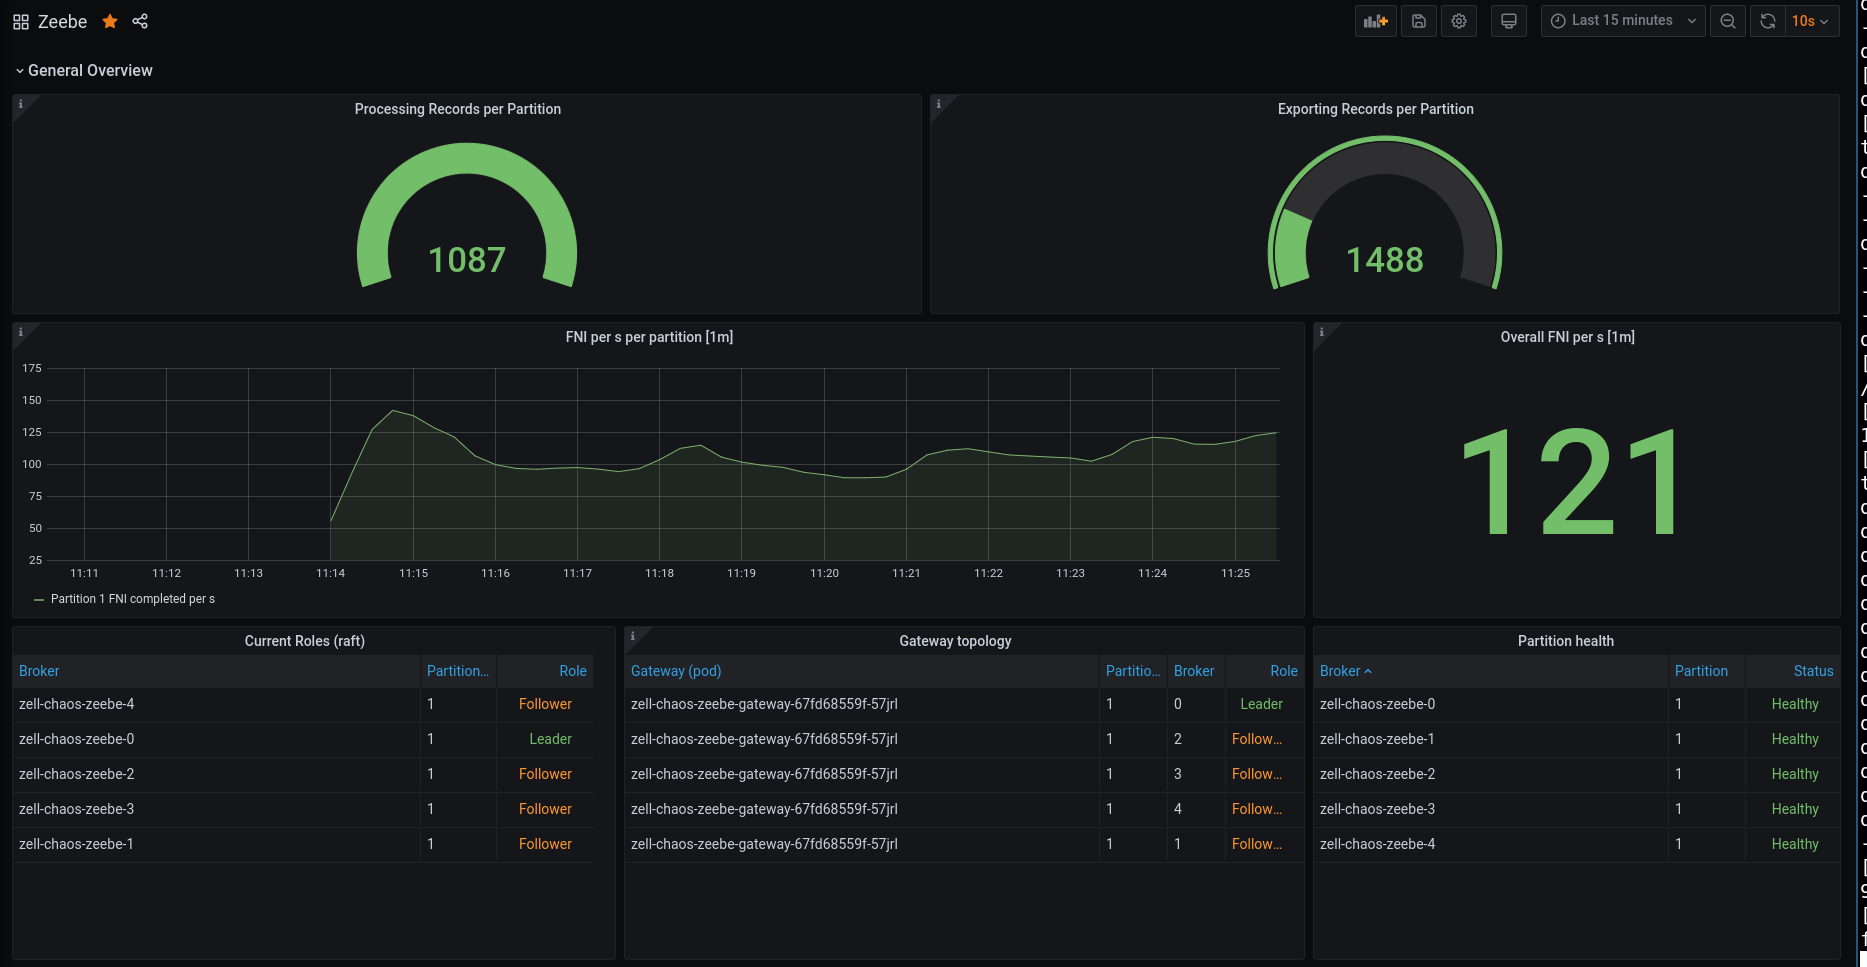Toggle Partition 1 FNI completed per s legend series
The height and width of the screenshot is (967, 1867).
[x=133, y=599]
